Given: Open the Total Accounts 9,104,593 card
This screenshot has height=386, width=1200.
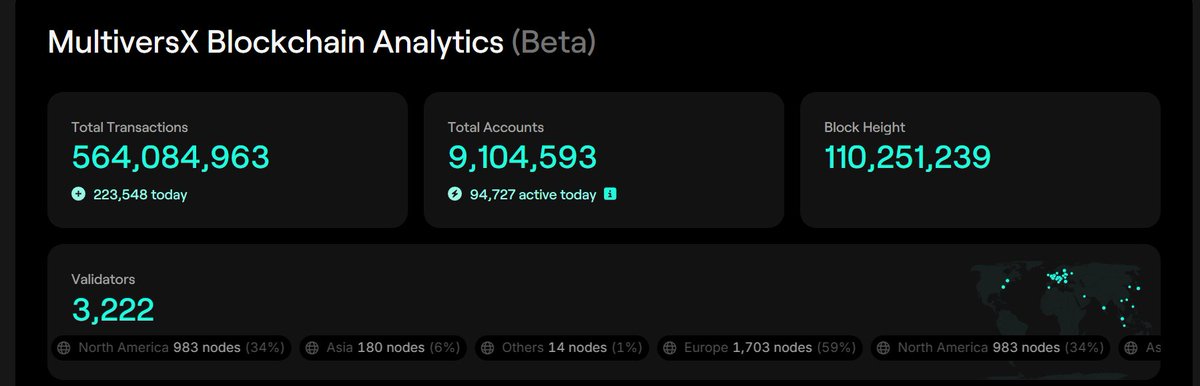Looking at the screenshot, I should tap(604, 160).
